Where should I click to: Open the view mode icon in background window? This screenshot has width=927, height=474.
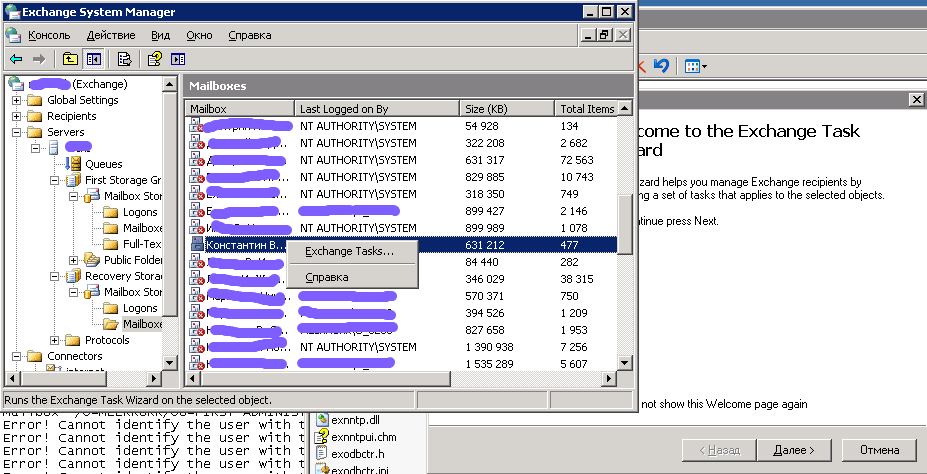tap(692, 66)
